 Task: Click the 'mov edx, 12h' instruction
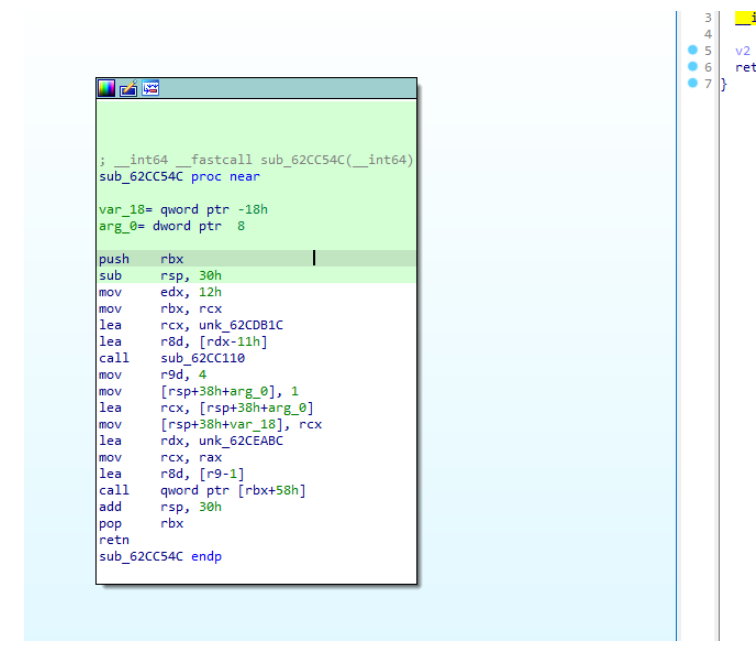click(160, 292)
